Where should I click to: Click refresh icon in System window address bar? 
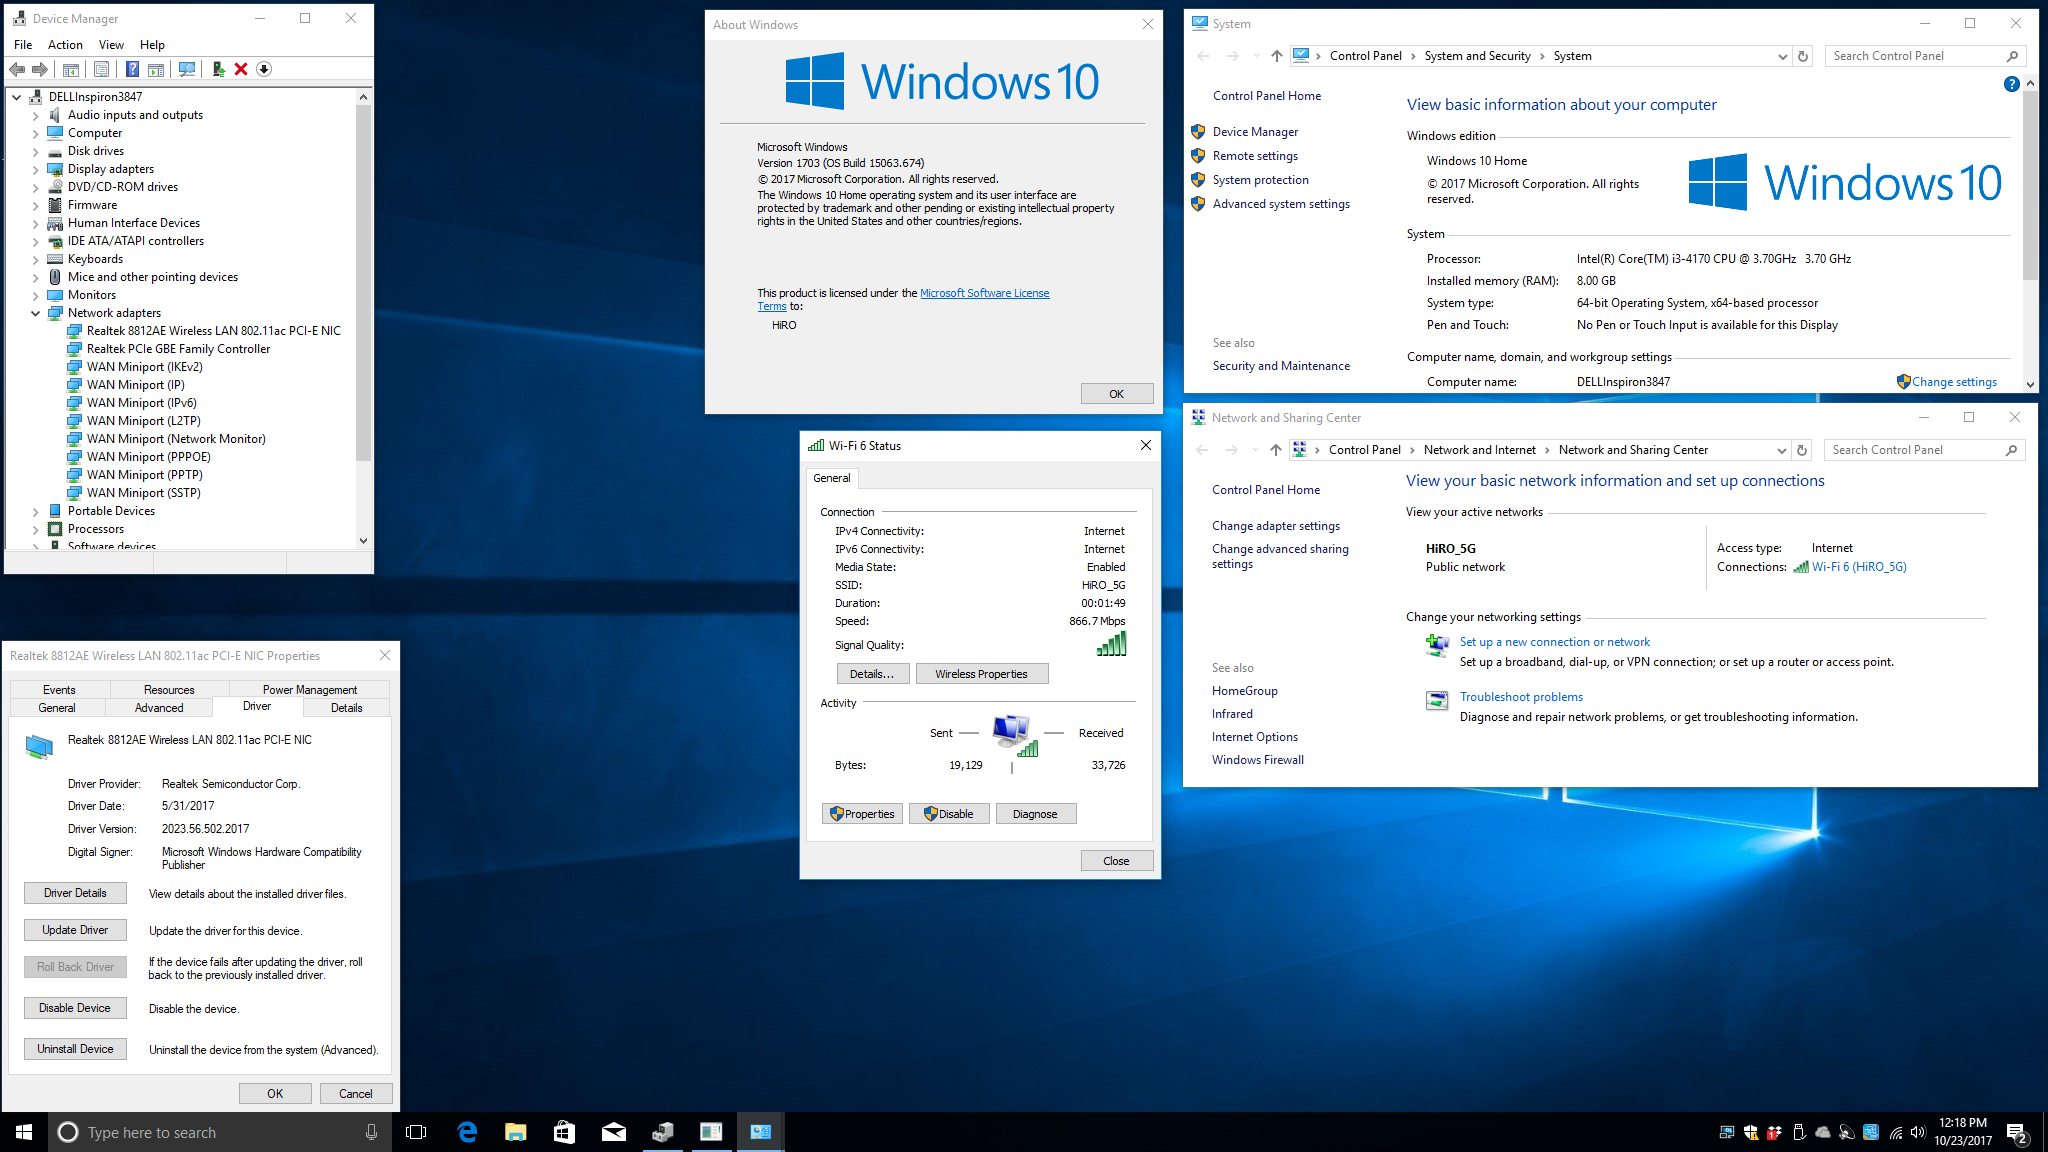tap(1803, 56)
